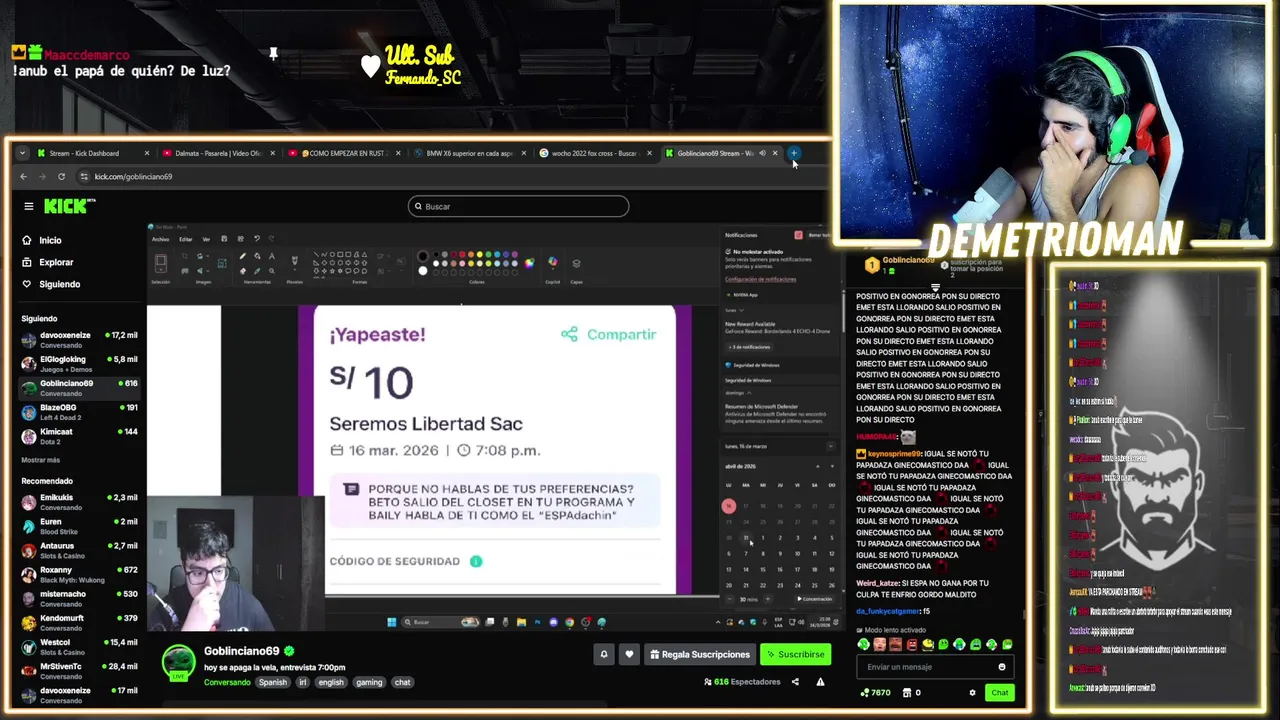Open the Paint color picker wheel

(529, 263)
